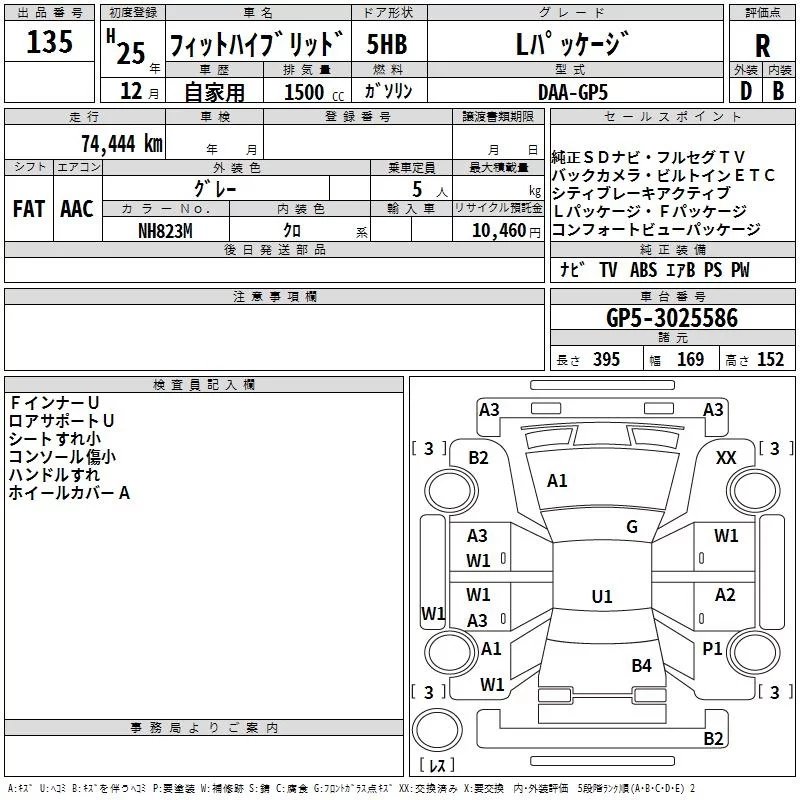Select the U1 dent mark on roof

point(601,597)
